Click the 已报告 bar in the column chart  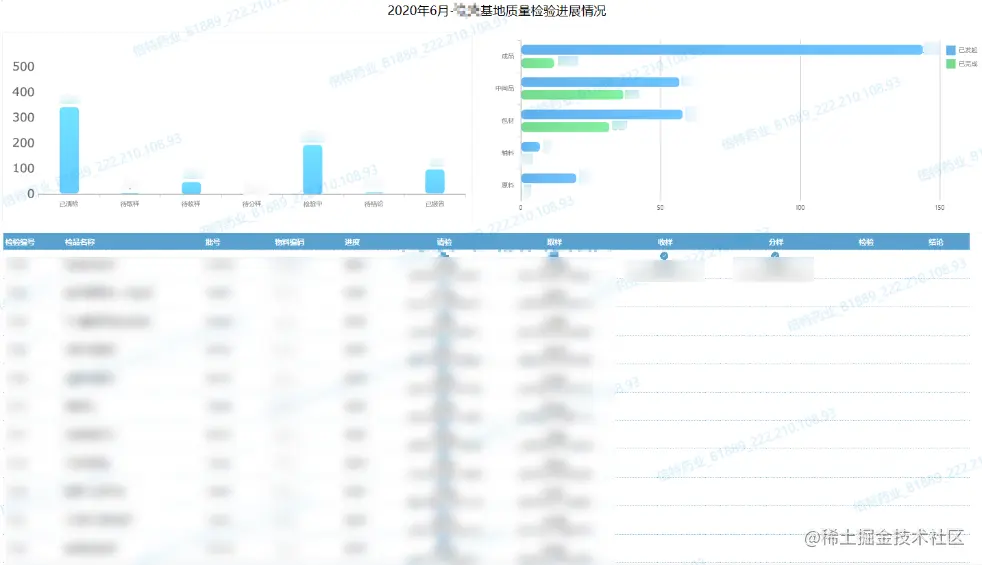(x=435, y=182)
